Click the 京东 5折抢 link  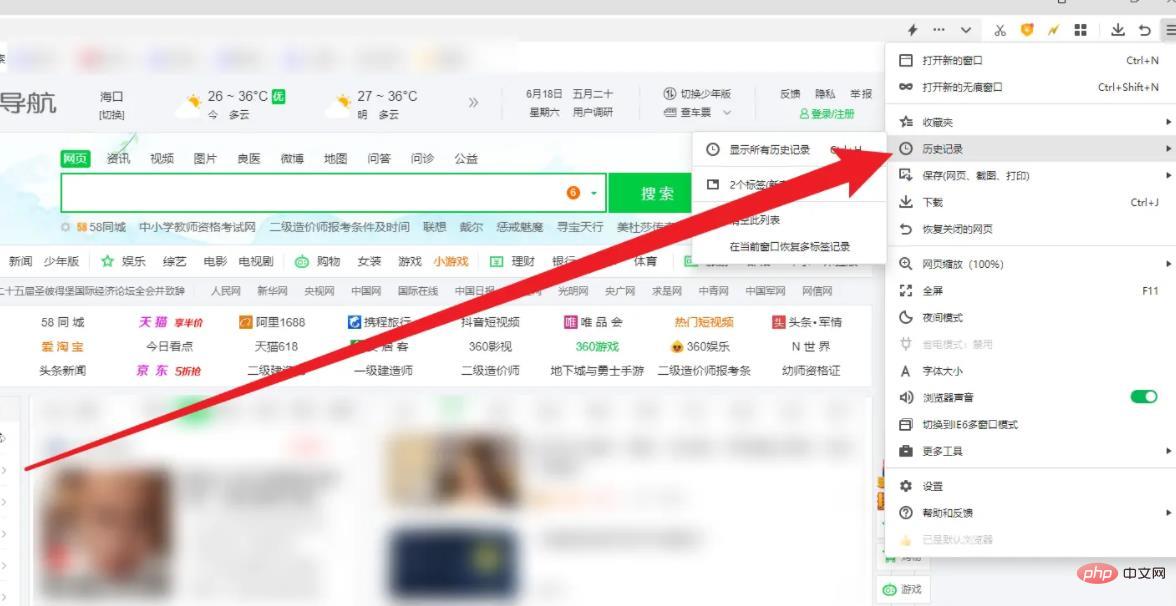[x=169, y=370]
